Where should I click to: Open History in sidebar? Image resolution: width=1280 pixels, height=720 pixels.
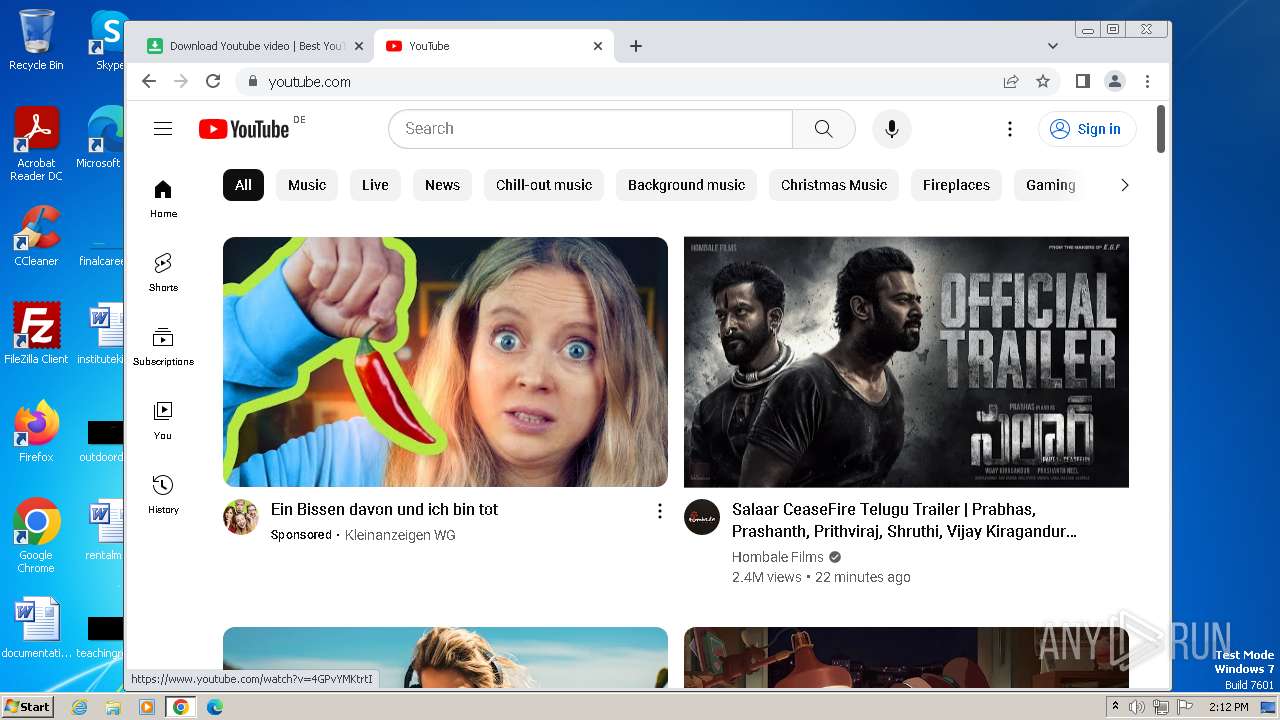pyautogui.click(x=163, y=495)
